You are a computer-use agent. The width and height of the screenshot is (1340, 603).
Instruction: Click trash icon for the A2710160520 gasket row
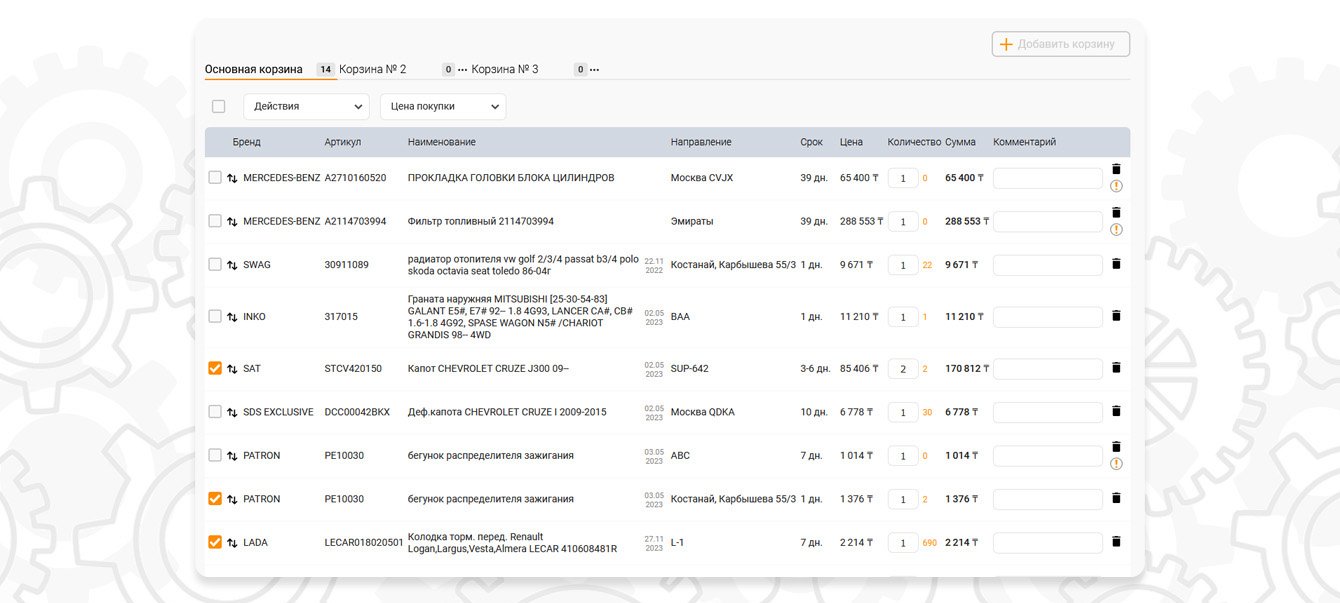coord(1116,170)
